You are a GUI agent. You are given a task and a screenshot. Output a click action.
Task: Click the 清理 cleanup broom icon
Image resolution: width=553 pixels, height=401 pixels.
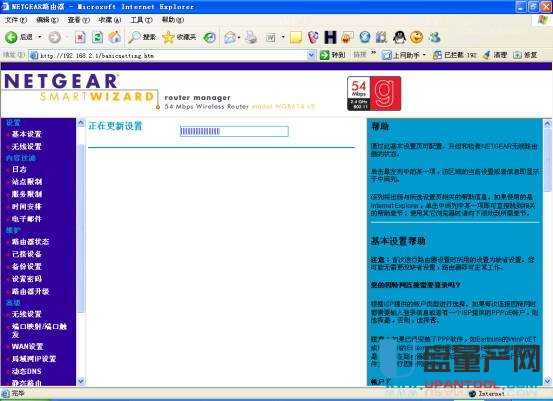pos(487,55)
